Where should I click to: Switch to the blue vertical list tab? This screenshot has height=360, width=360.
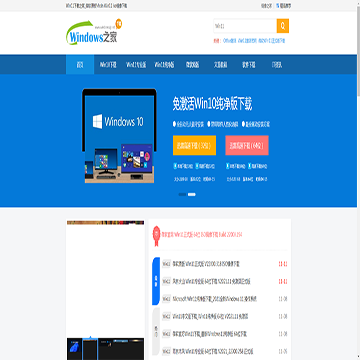[x=156, y=281]
